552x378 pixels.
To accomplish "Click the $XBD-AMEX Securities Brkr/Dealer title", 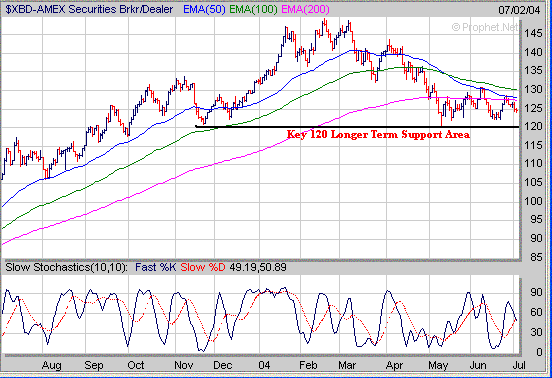I will pyautogui.click(x=89, y=10).
